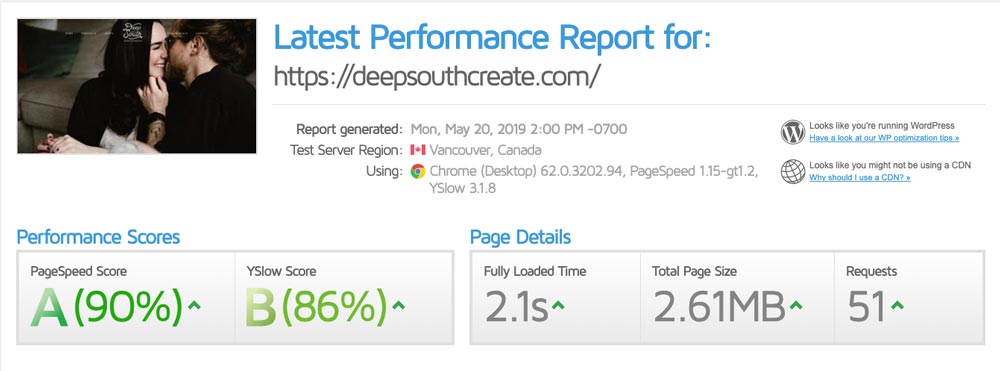
Task: Click the green arrow next to YSlow Score
Action: (399, 305)
